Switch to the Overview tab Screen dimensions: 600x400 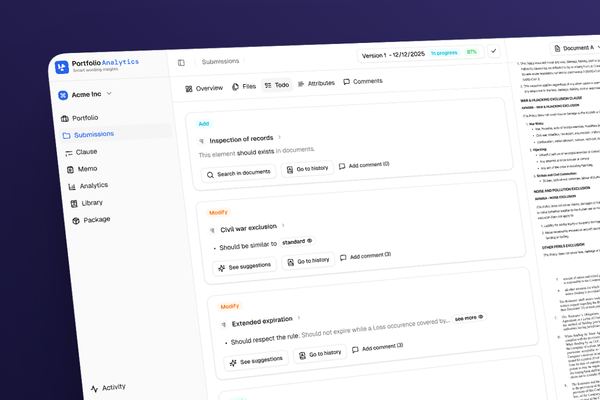(204, 88)
